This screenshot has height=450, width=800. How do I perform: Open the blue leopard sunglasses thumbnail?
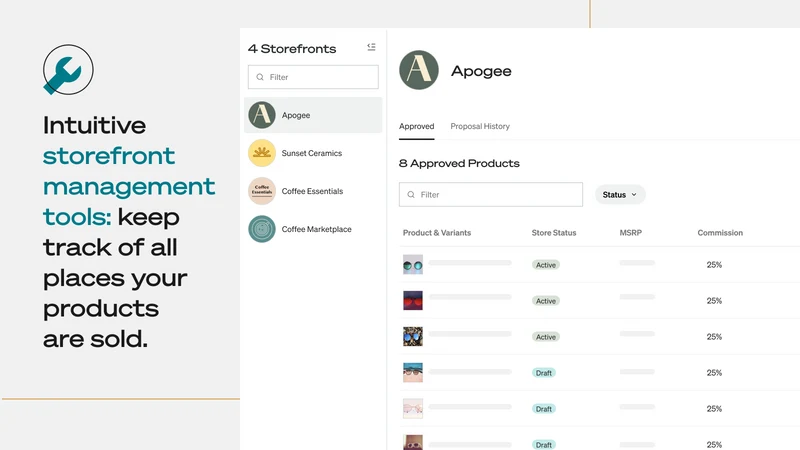pos(413,337)
